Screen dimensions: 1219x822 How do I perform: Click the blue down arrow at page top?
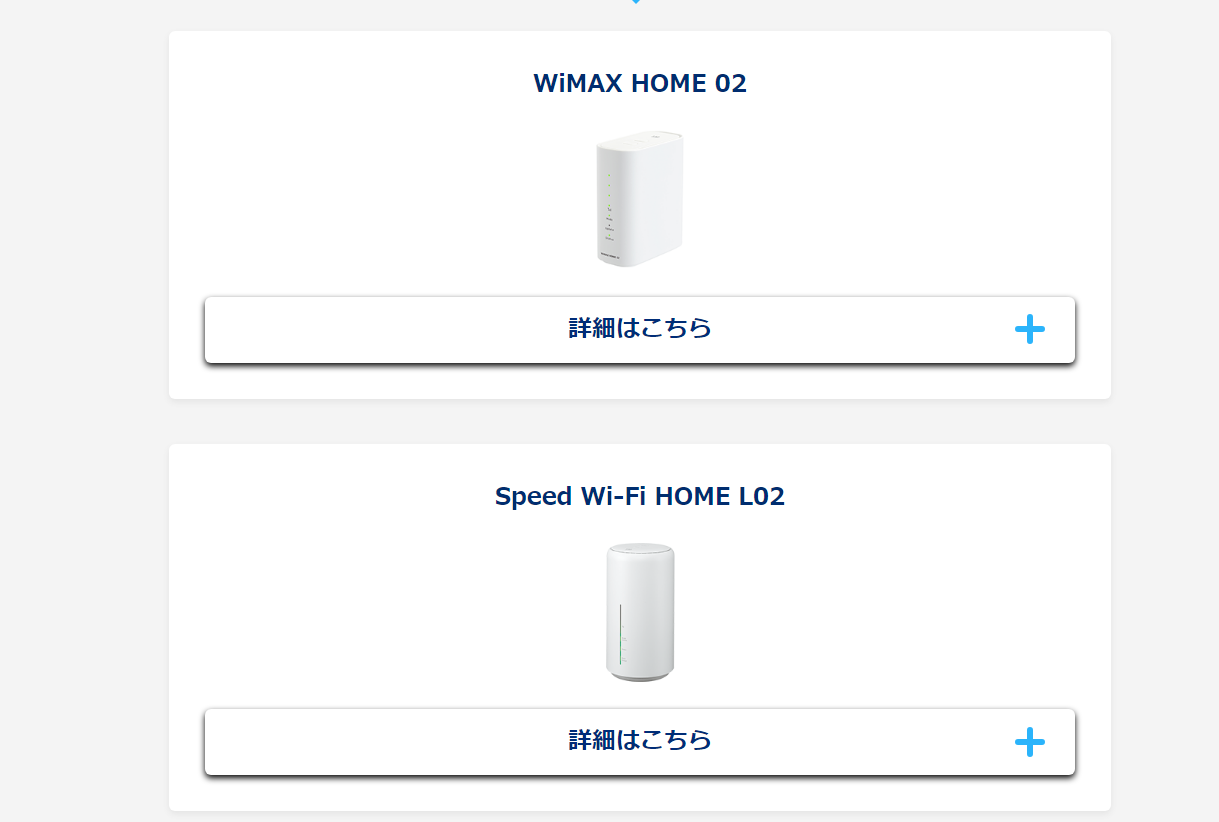tap(636, 2)
